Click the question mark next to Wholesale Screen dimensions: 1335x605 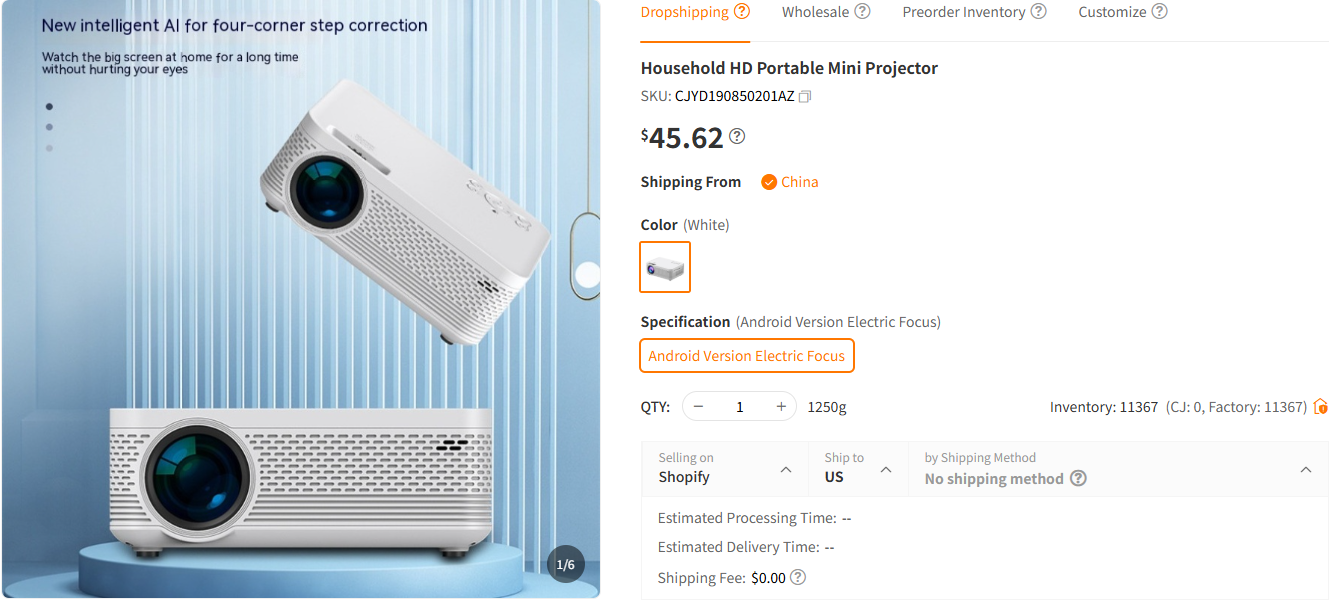862,11
